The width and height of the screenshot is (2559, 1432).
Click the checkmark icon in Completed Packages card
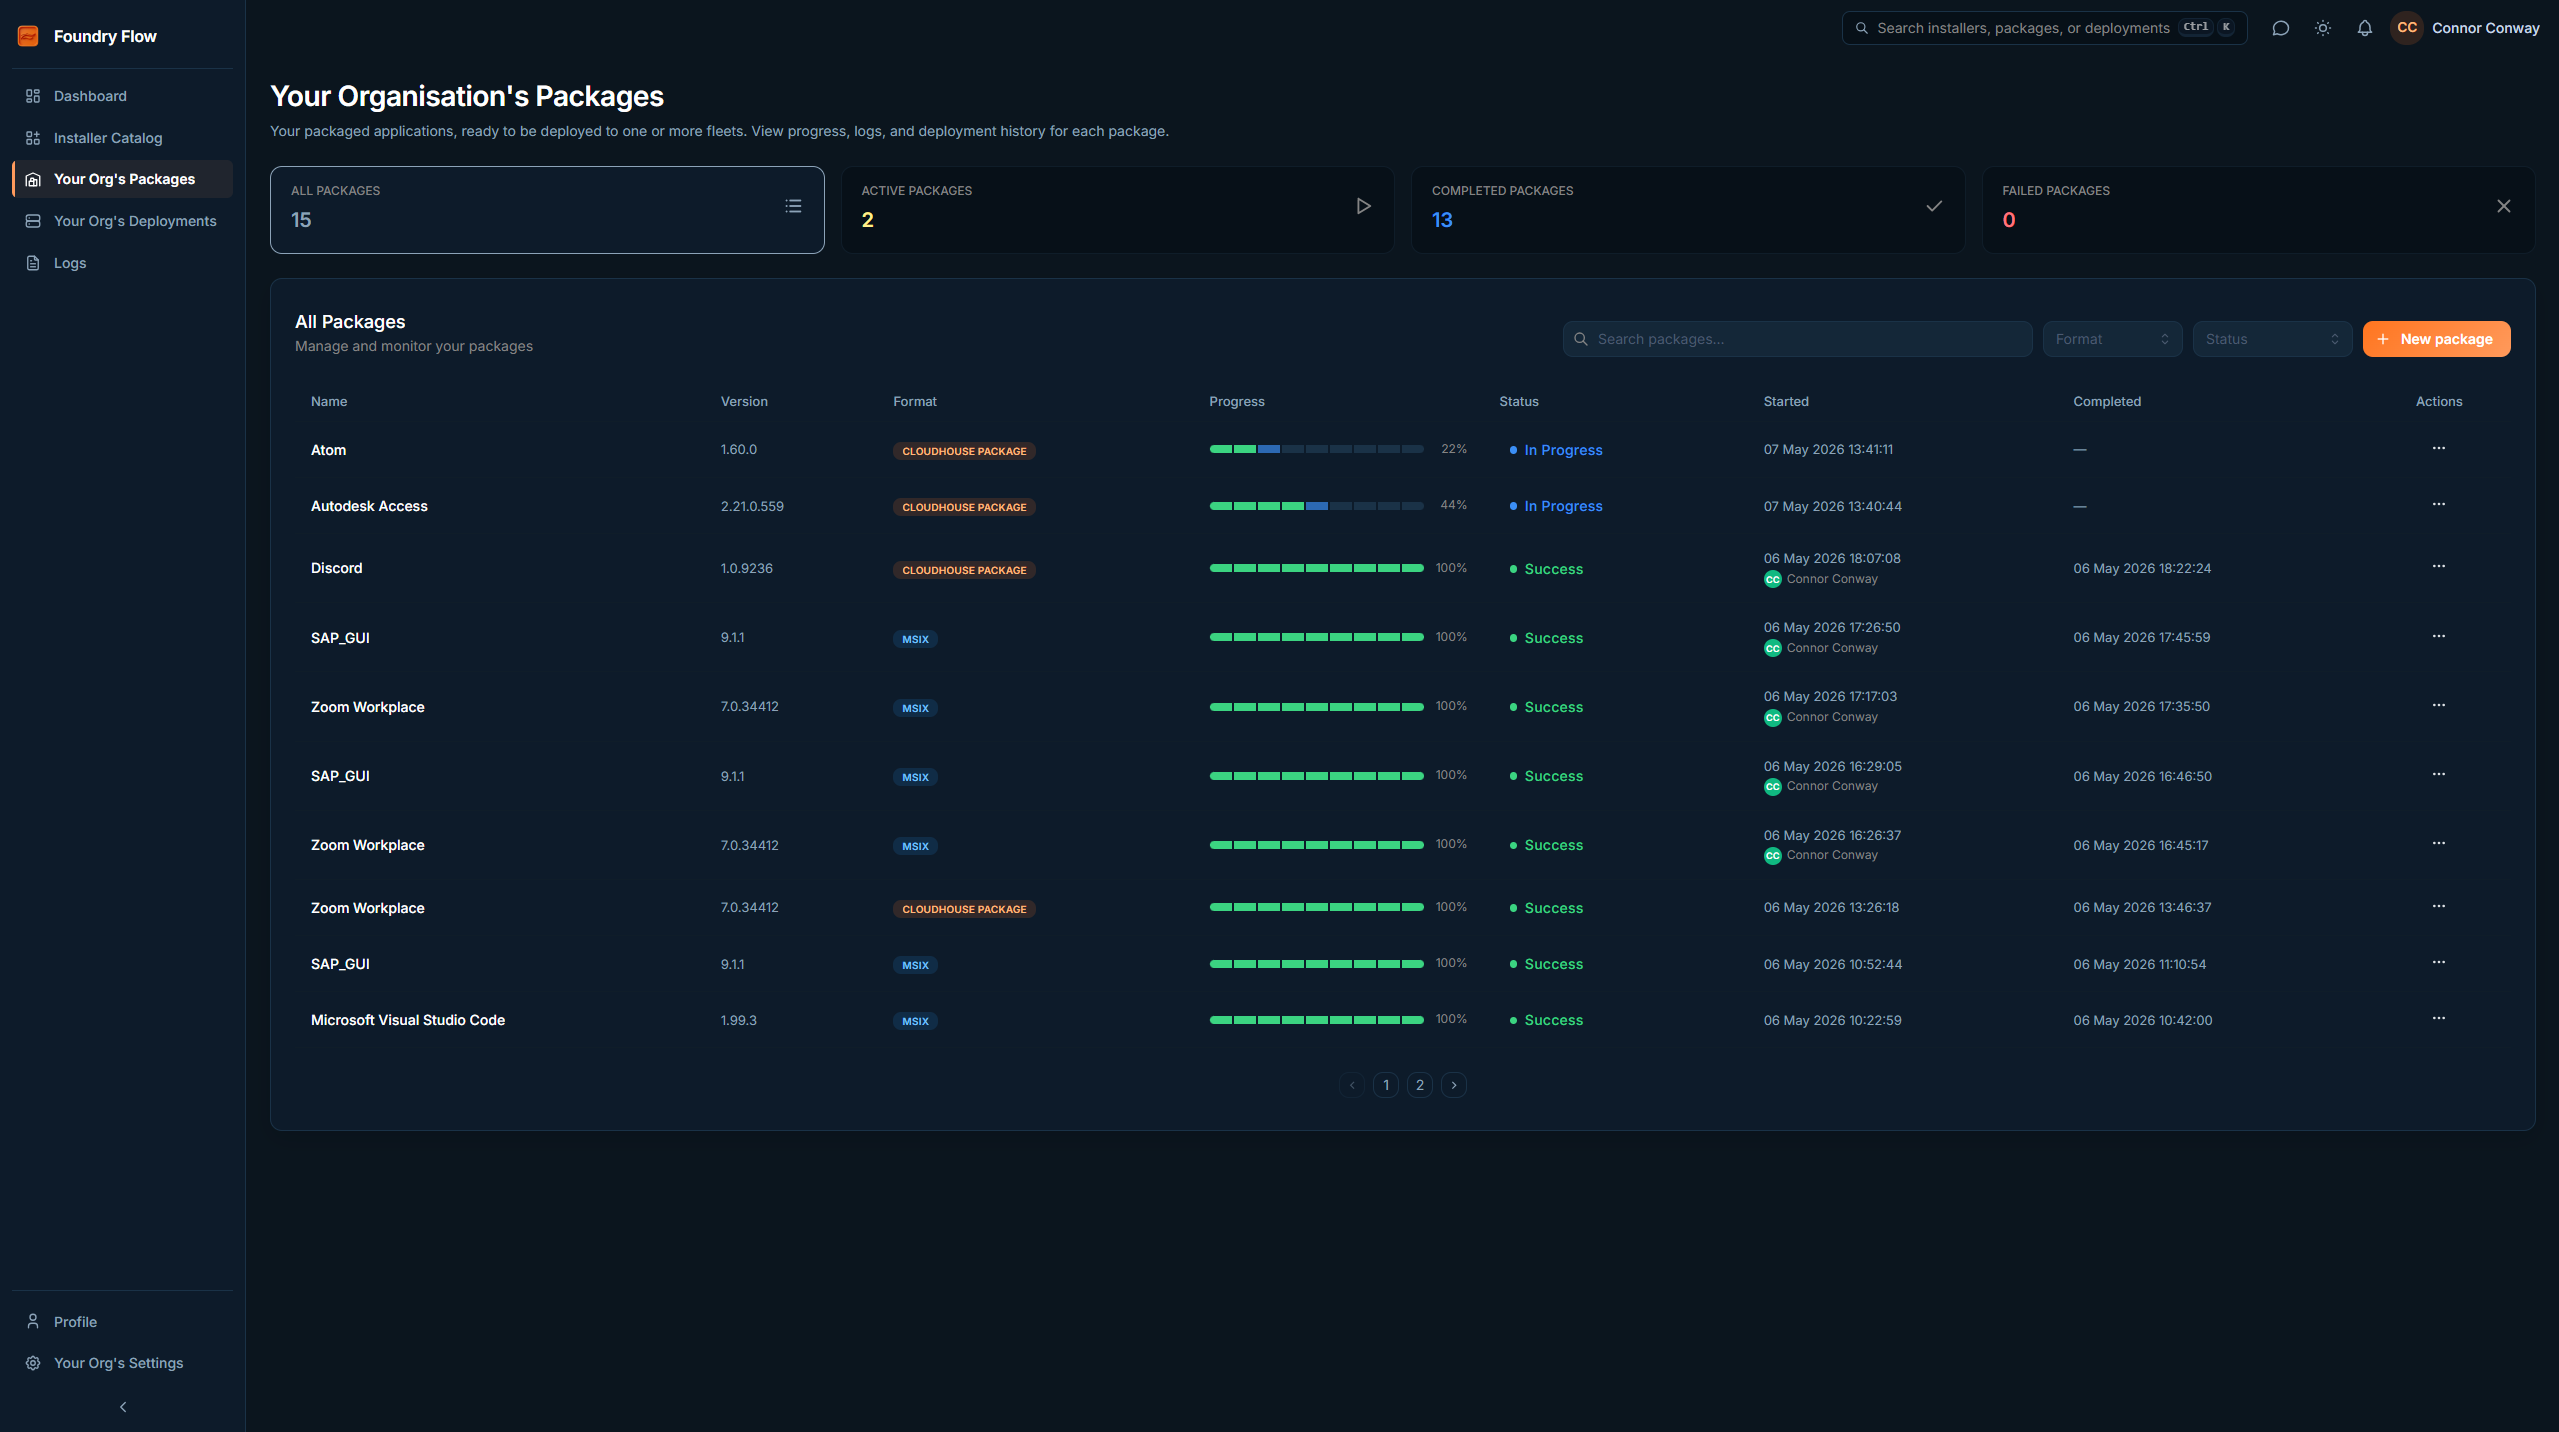click(x=1934, y=206)
